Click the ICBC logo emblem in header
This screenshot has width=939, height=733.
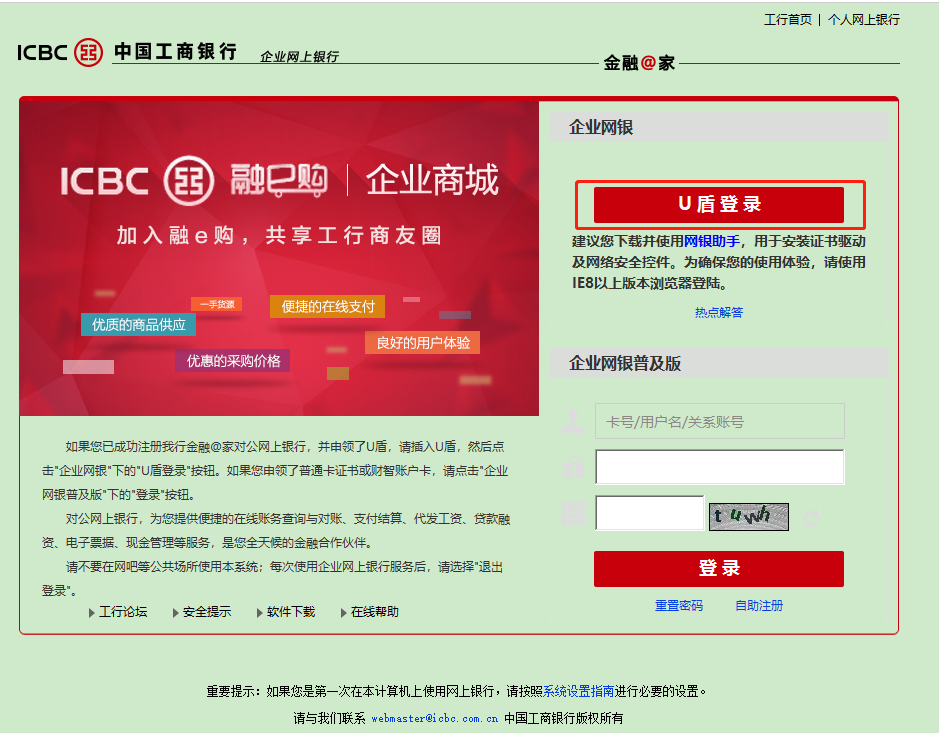pos(88,52)
